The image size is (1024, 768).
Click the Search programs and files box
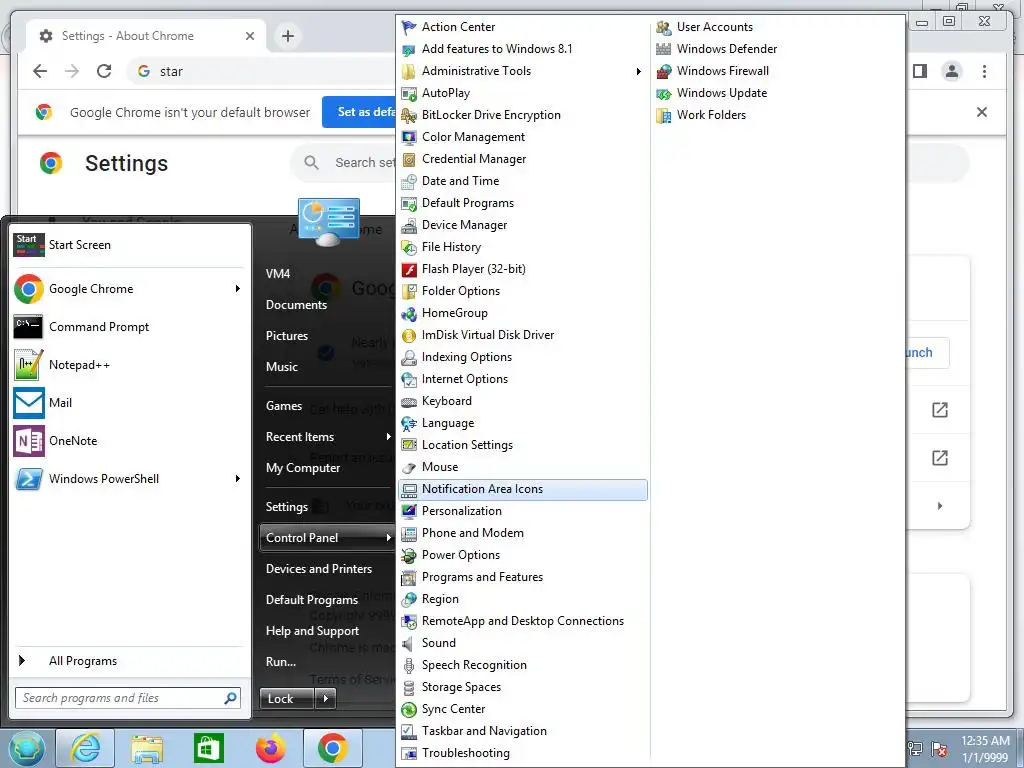pos(128,698)
